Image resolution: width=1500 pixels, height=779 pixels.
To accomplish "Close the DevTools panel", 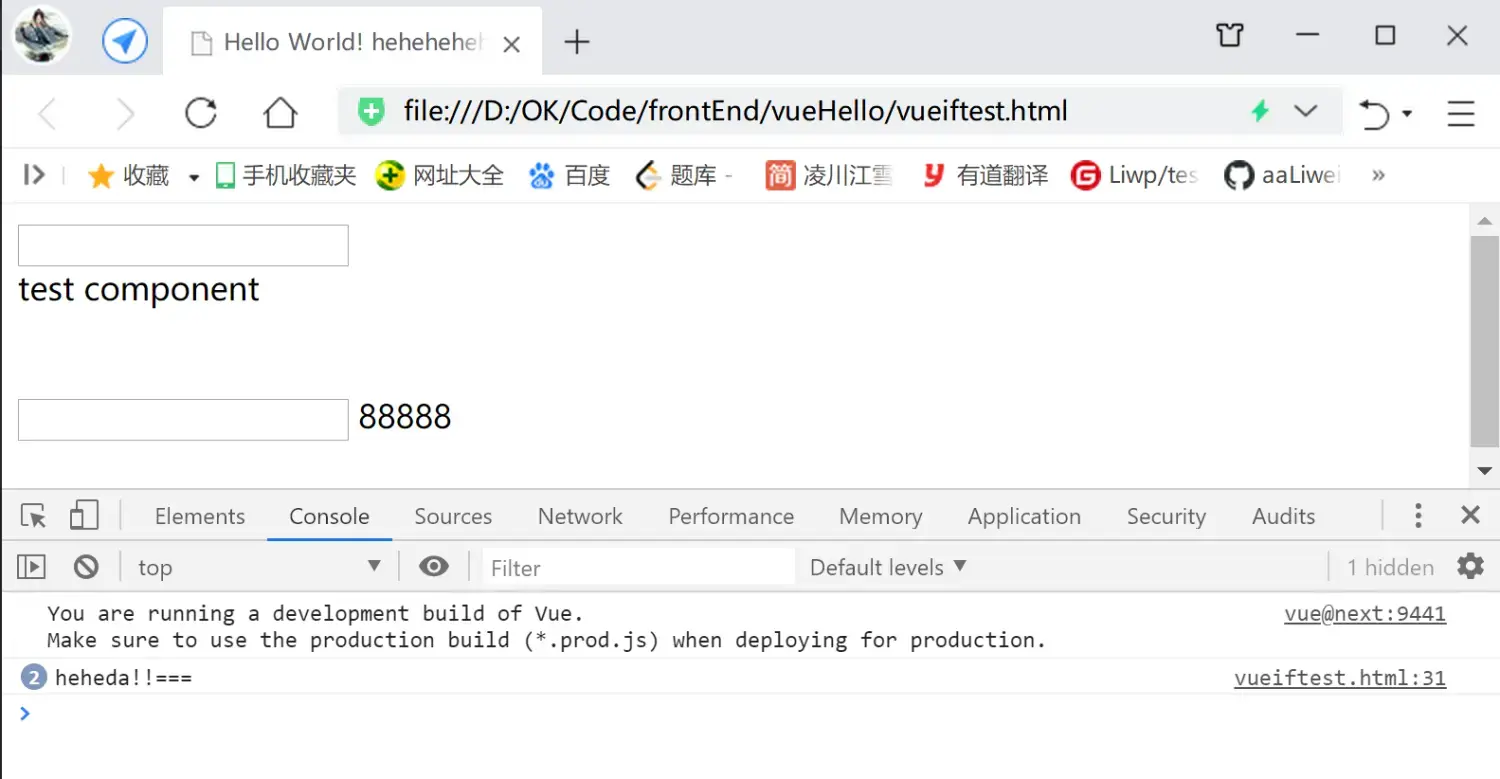I will 1470,515.
